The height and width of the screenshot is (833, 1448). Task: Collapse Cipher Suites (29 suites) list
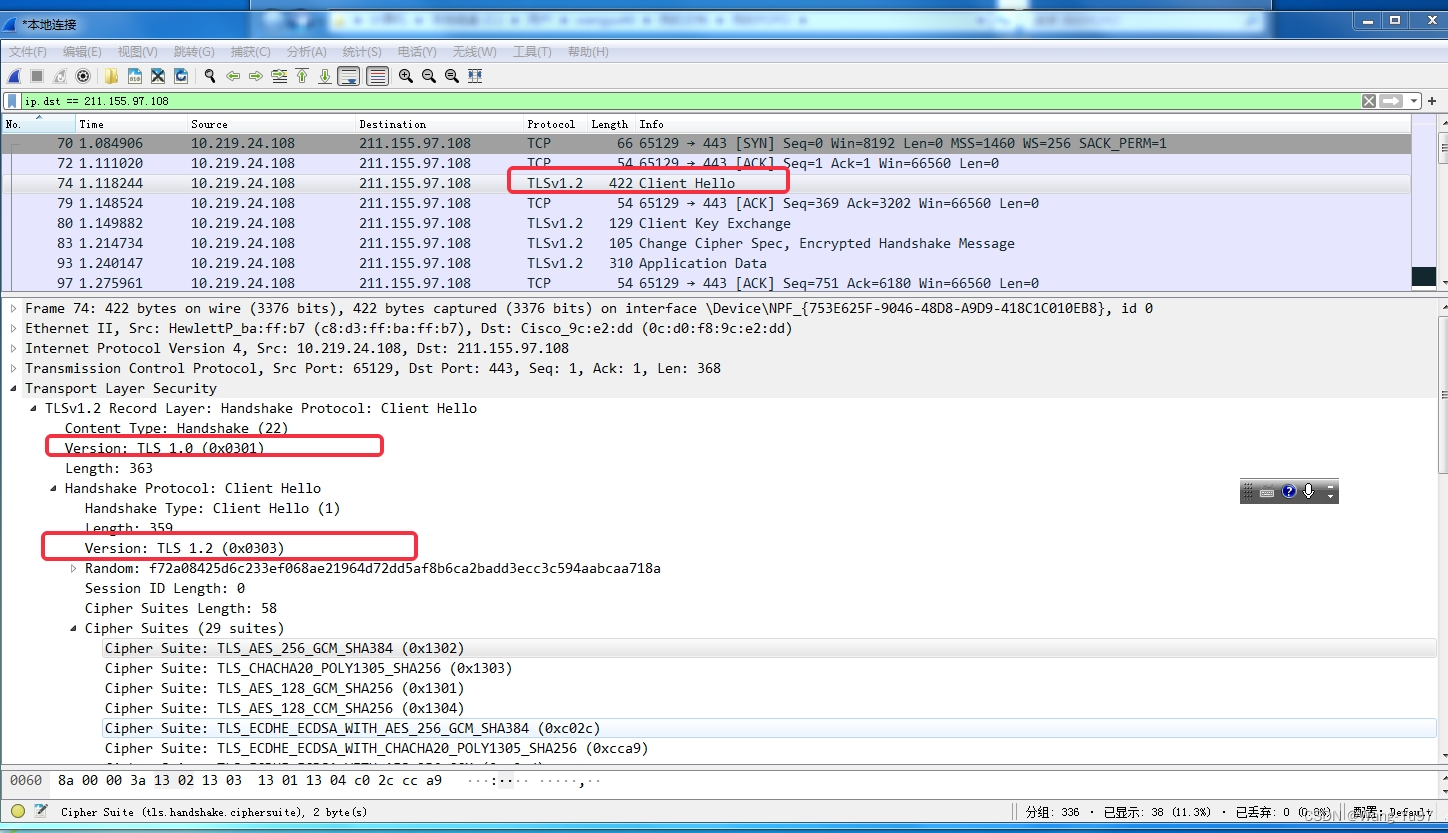pyautogui.click(x=74, y=628)
